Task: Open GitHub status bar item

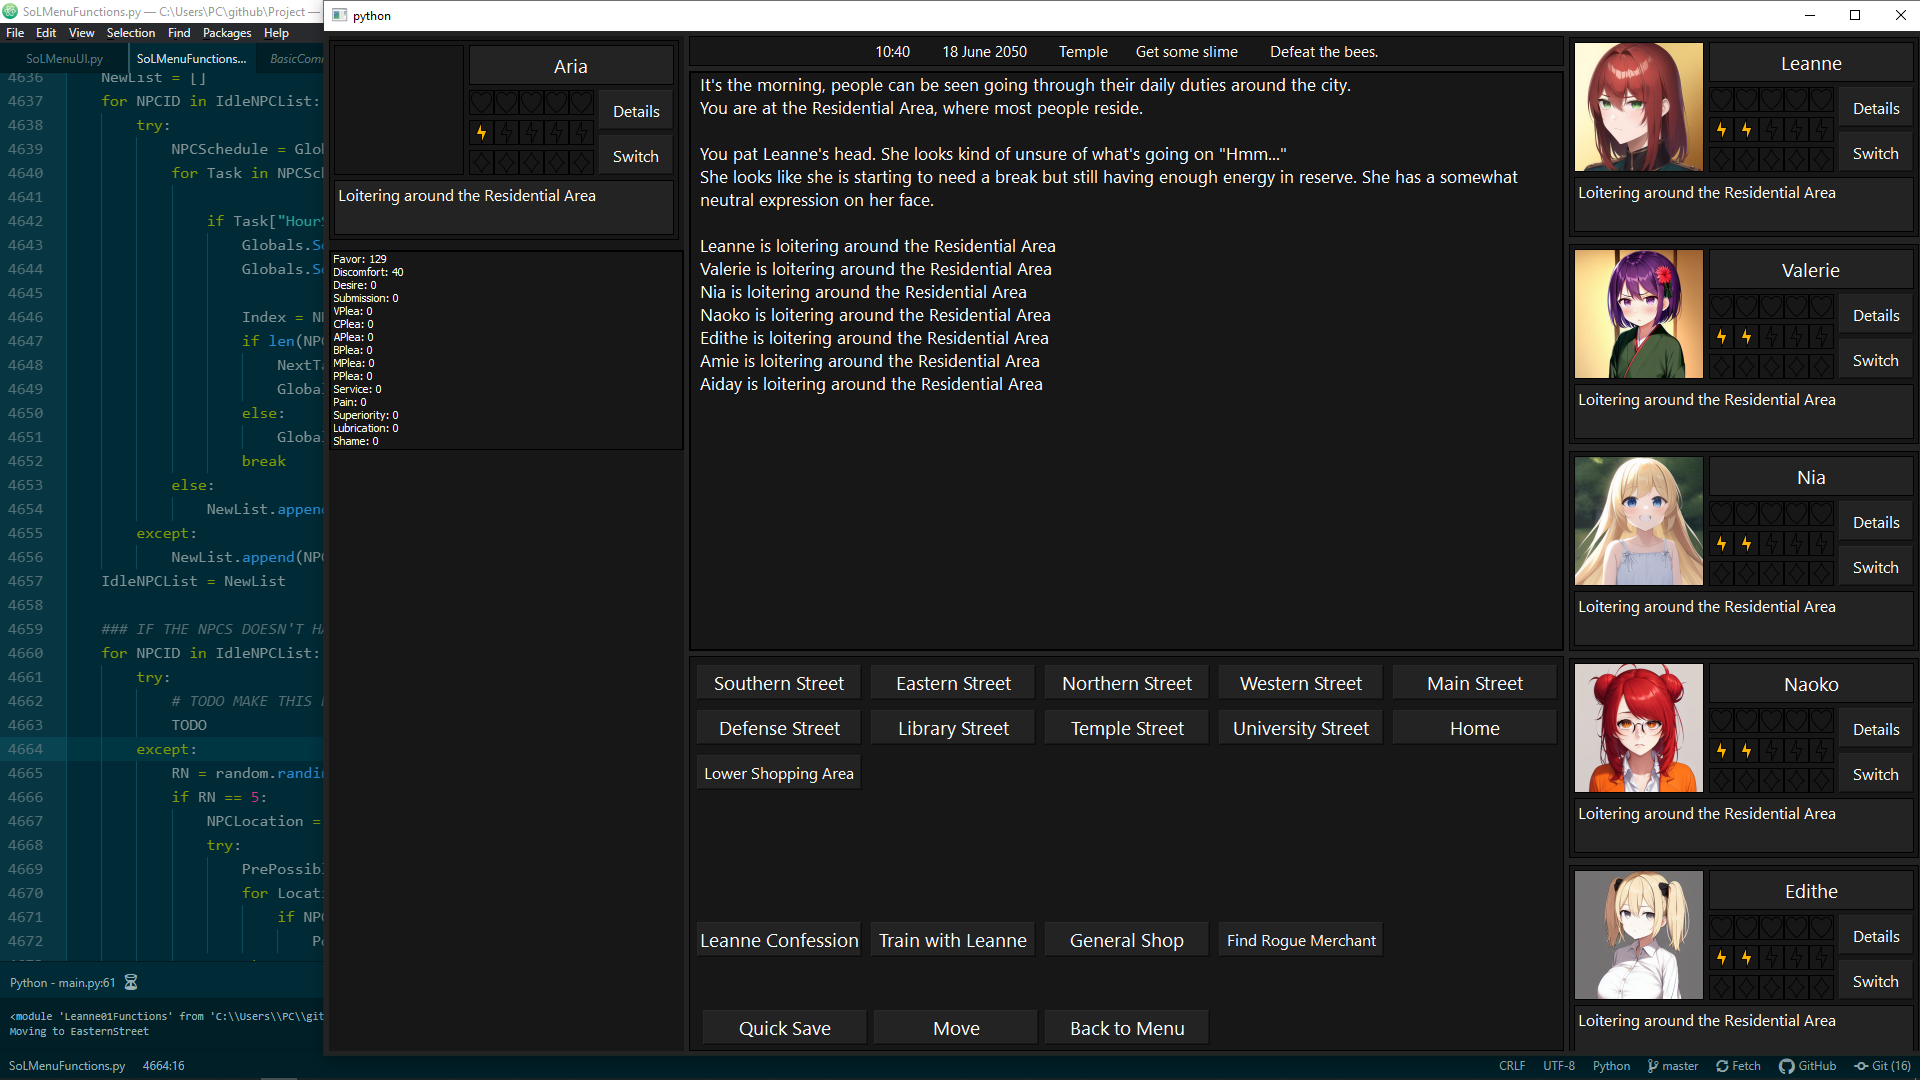Action: coord(1808,1066)
